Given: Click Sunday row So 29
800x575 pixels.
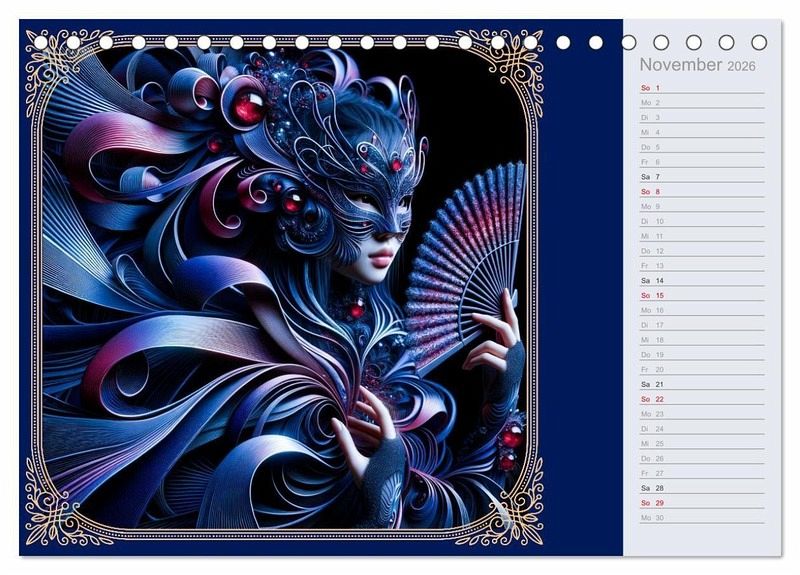Looking at the screenshot, I should coord(702,502).
